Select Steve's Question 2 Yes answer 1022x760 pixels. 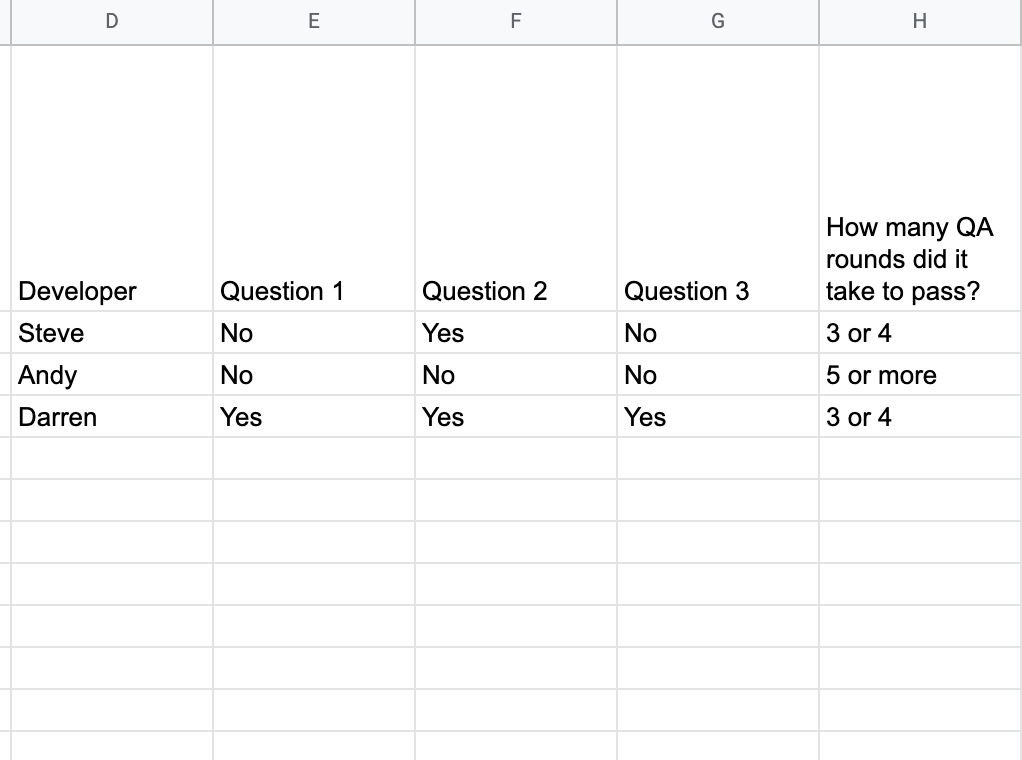pos(516,332)
